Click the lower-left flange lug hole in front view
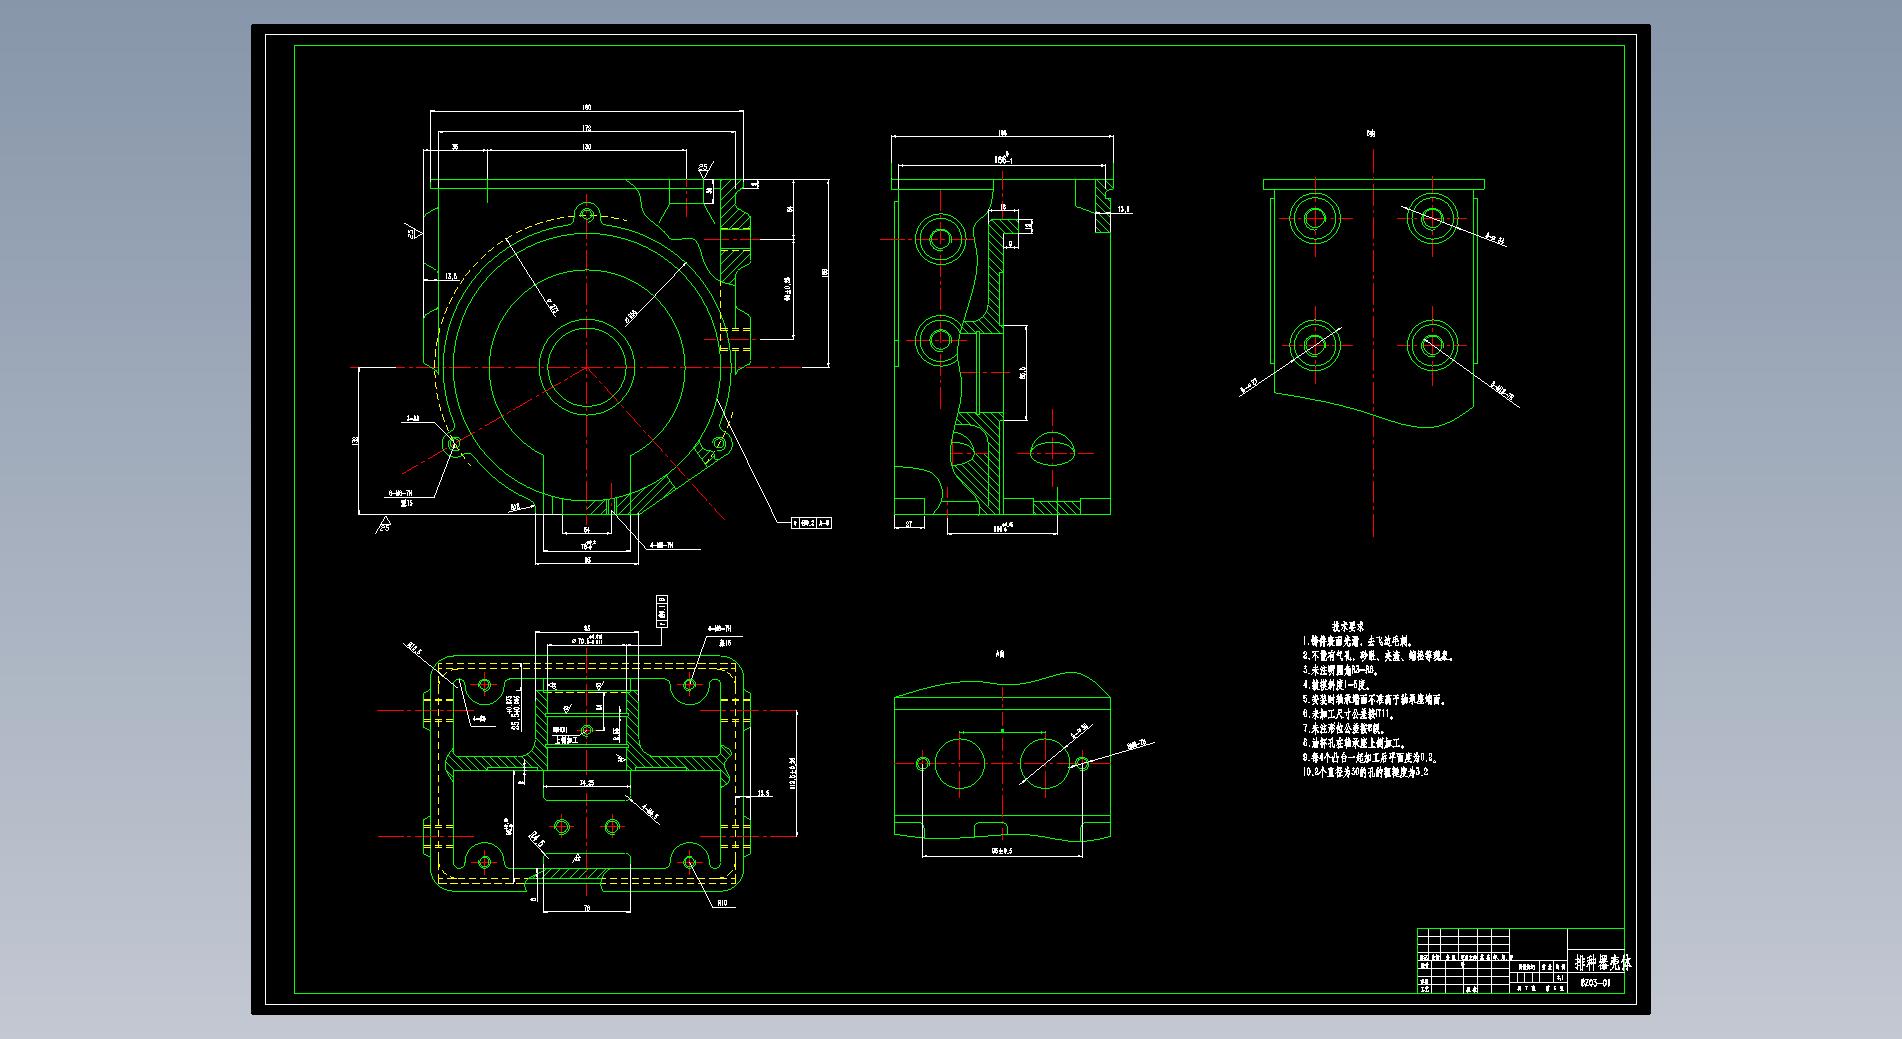Image resolution: width=1902 pixels, height=1039 pixels. [x=452, y=443]
